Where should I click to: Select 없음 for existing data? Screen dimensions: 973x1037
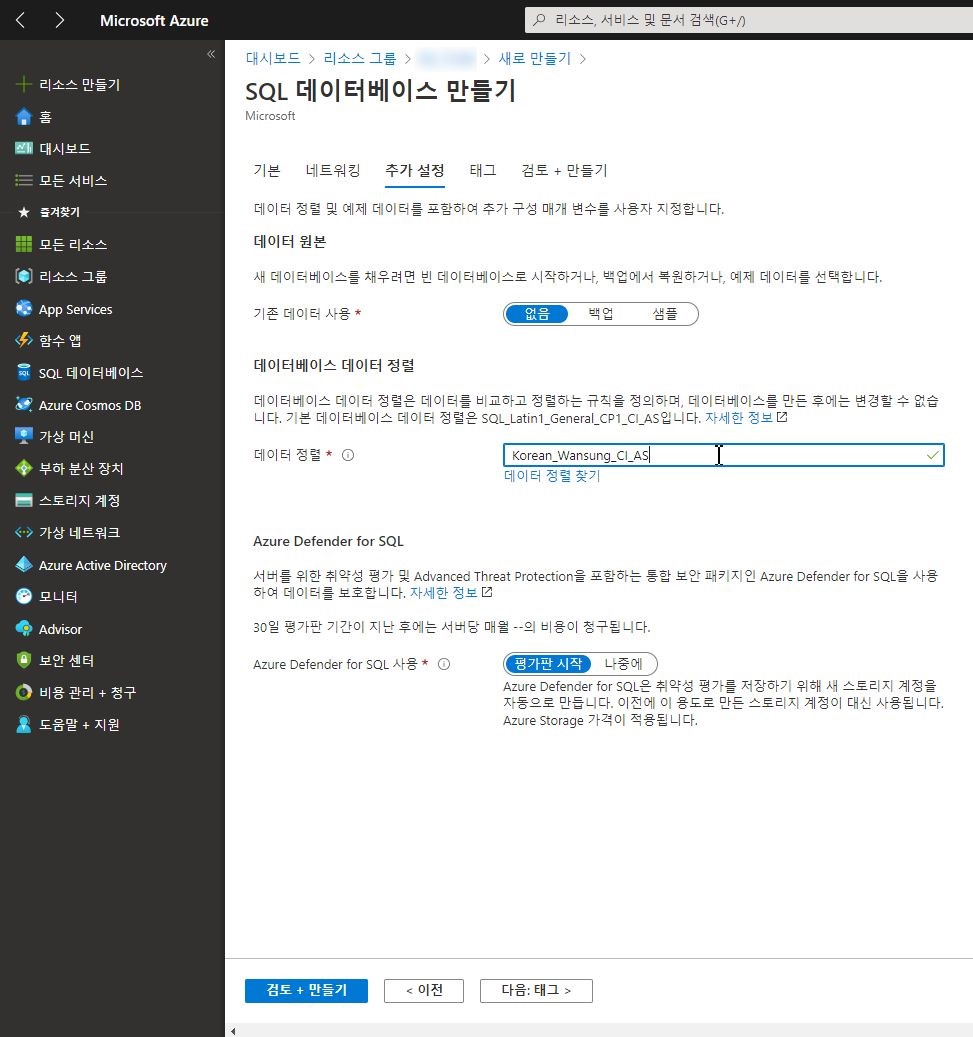pyautogui.click(x=536, y=314)
